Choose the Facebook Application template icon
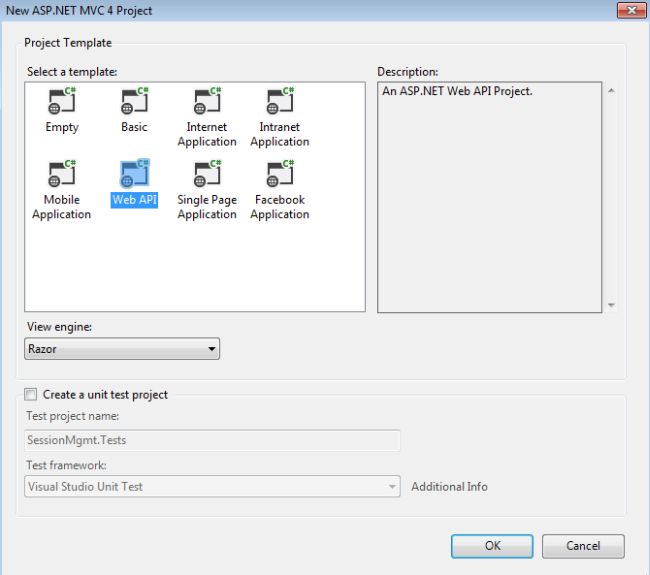The height and width of the screenshot is (575, 650). 280,174
